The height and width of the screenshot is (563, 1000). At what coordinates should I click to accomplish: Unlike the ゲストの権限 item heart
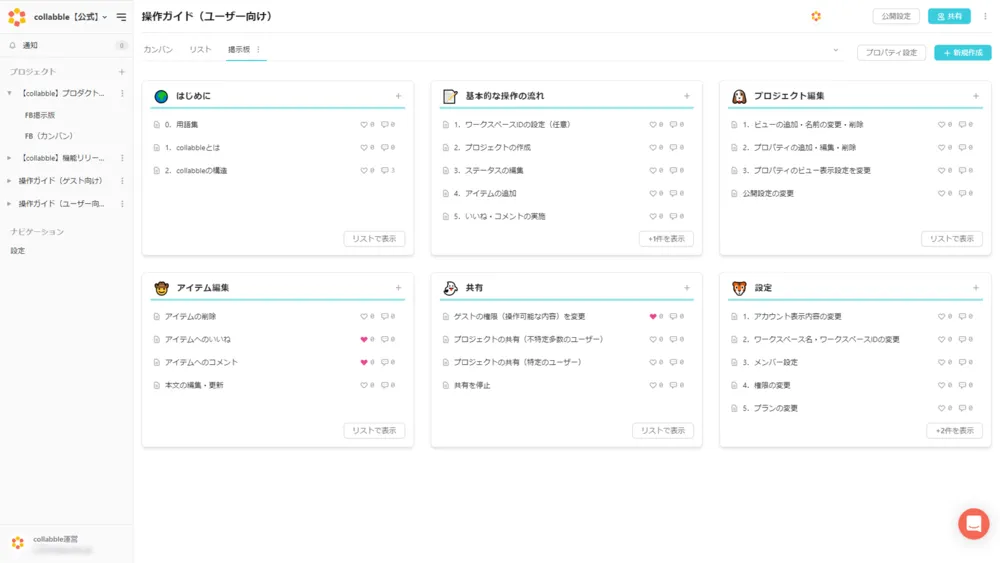(x=652, y=317)
